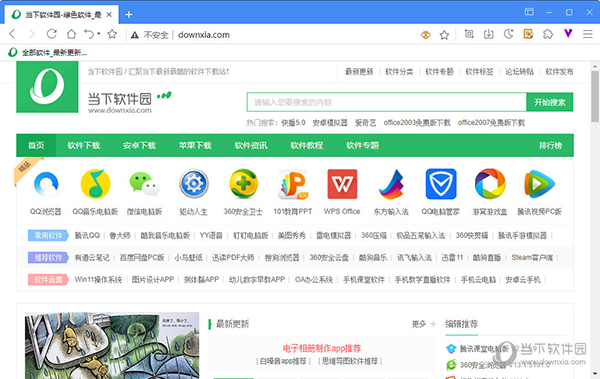Toggle night mode moon icon
This screenshot has height=379, width=600.
click(x=508, y=34)
